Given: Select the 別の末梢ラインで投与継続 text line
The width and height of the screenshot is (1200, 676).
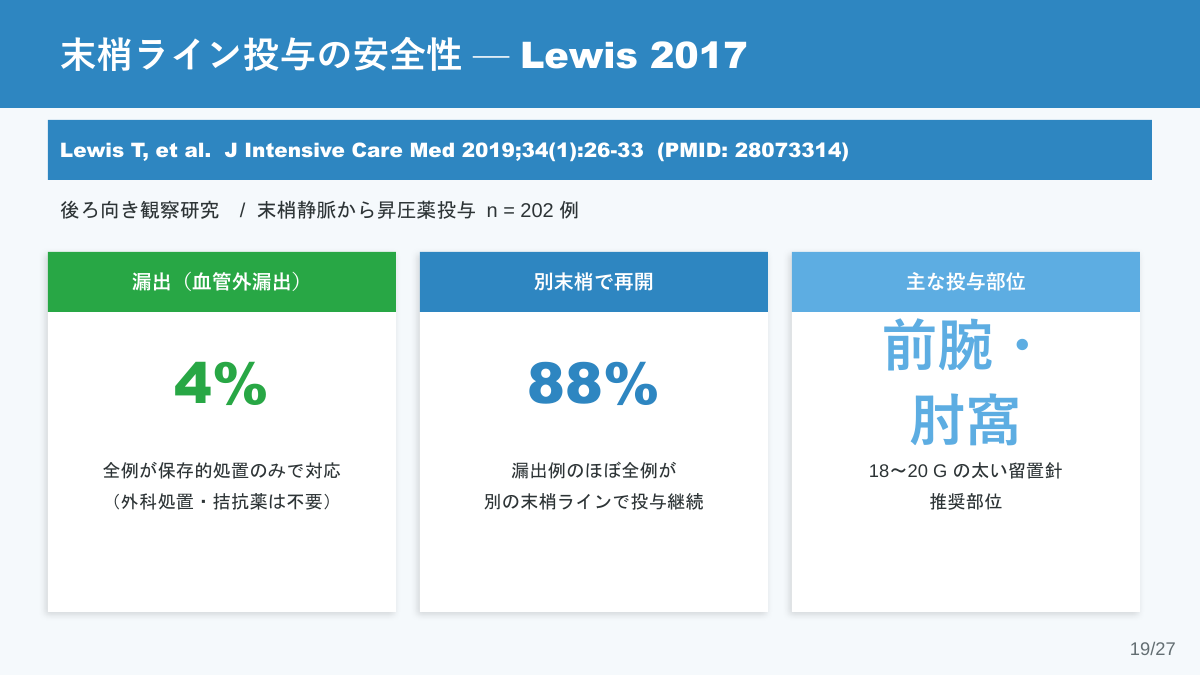Looking at the screenshot, I should [594, 502].
